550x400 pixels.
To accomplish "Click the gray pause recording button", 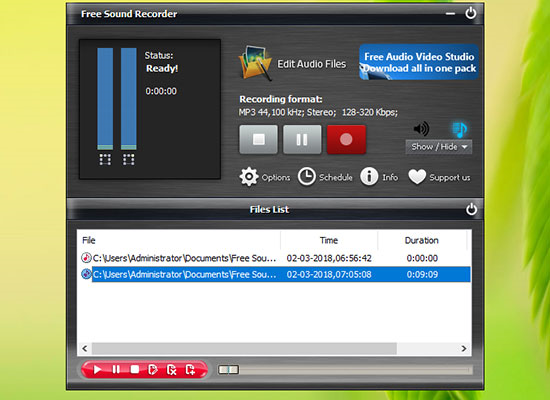I will click(302, 140).
